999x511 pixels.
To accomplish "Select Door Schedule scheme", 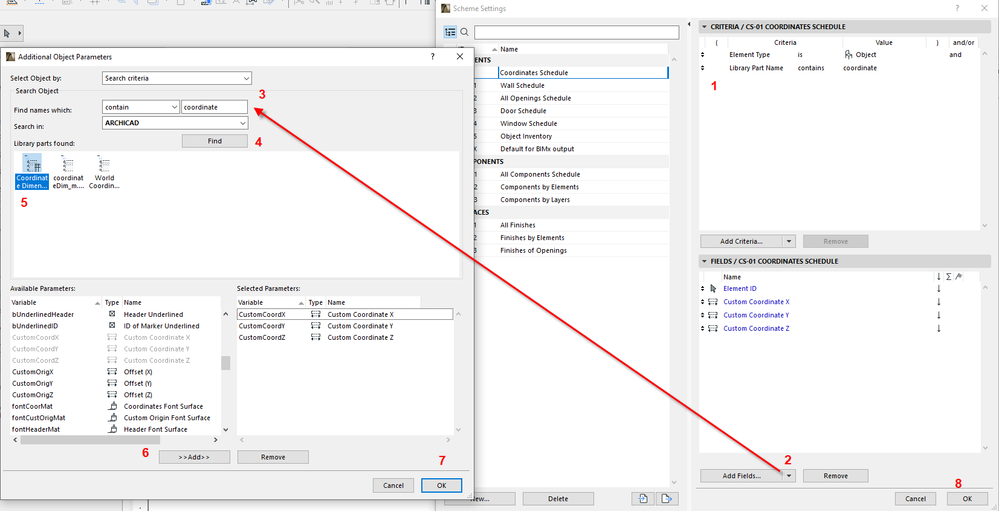I will pyautogui.click(x=523, y=111).
